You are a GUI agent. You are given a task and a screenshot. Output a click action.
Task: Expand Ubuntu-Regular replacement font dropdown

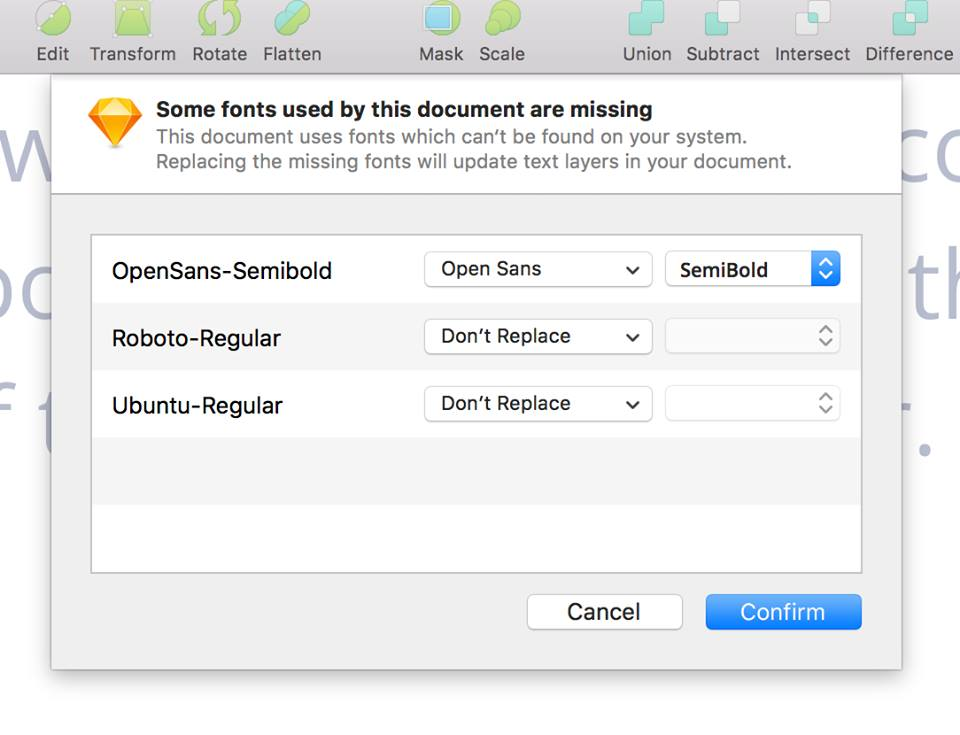tap(538, 404)
